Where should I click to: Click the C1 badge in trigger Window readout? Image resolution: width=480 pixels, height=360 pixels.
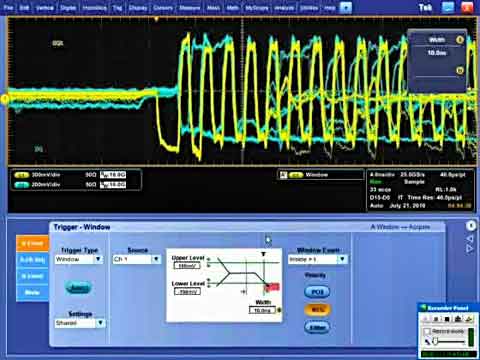coord(296,175)
